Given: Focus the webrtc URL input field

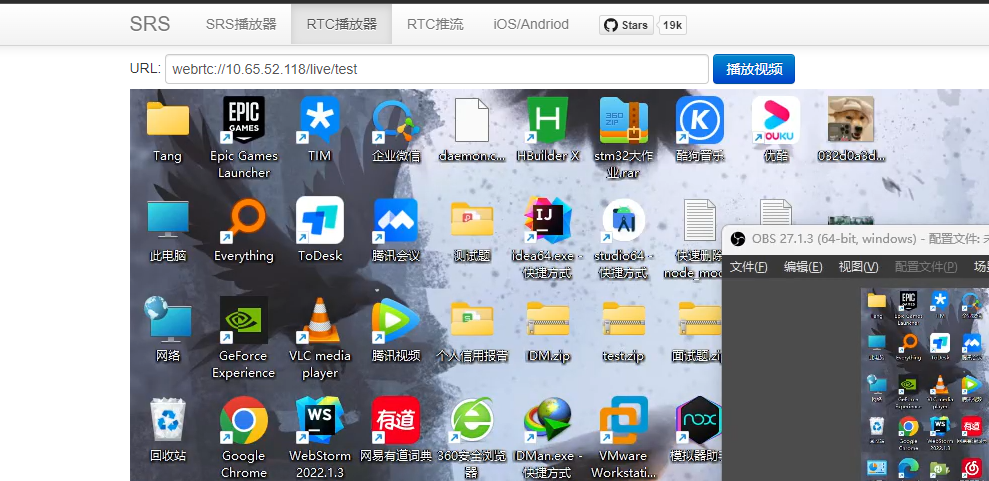Looking at the screenshot, I should tap(436, 69).
